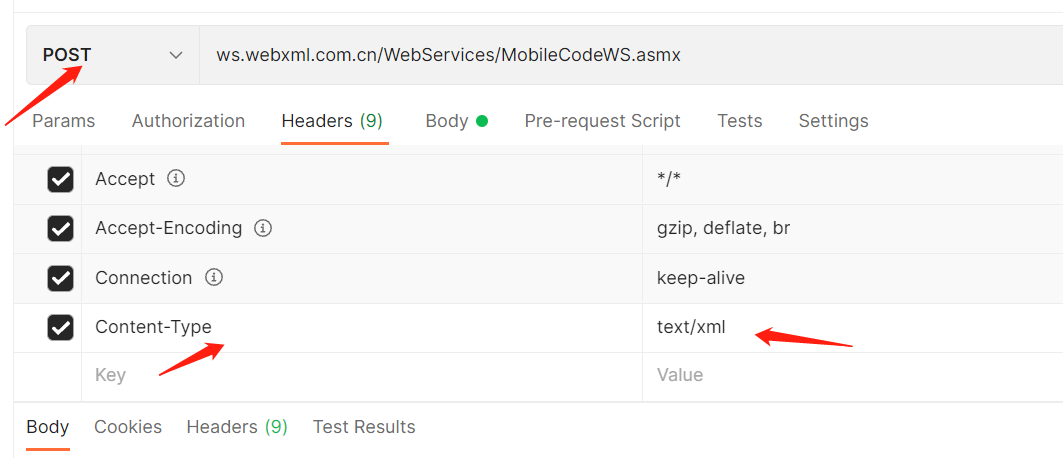Toggle the Accept-Encoding header checkbox
Viewport: 1063px width, 458px height.
click(x=61, y=228)
